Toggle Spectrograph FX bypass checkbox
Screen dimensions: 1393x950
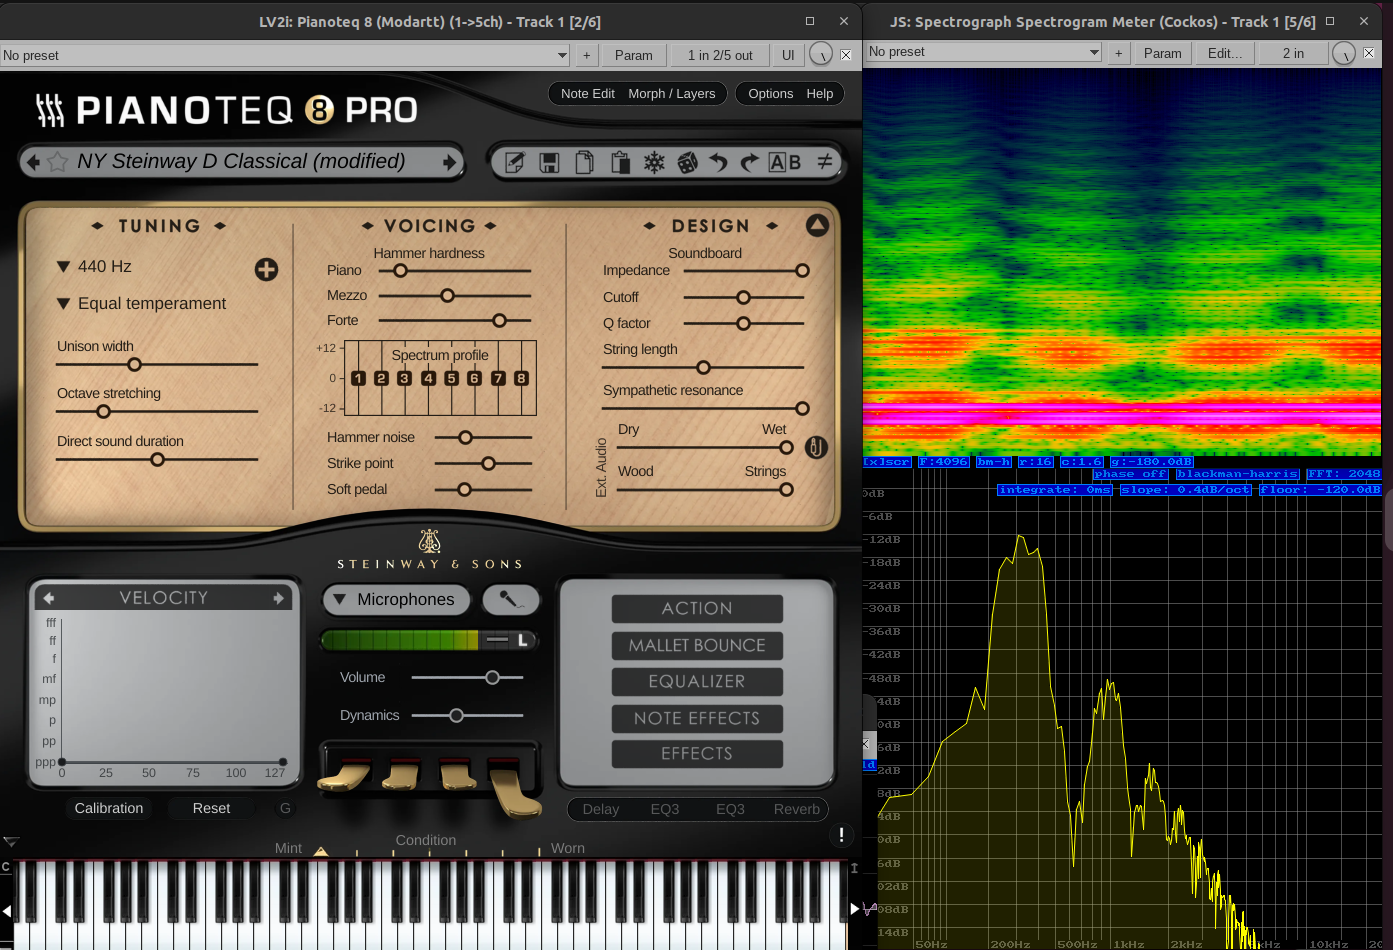[x=1369, y=53]
